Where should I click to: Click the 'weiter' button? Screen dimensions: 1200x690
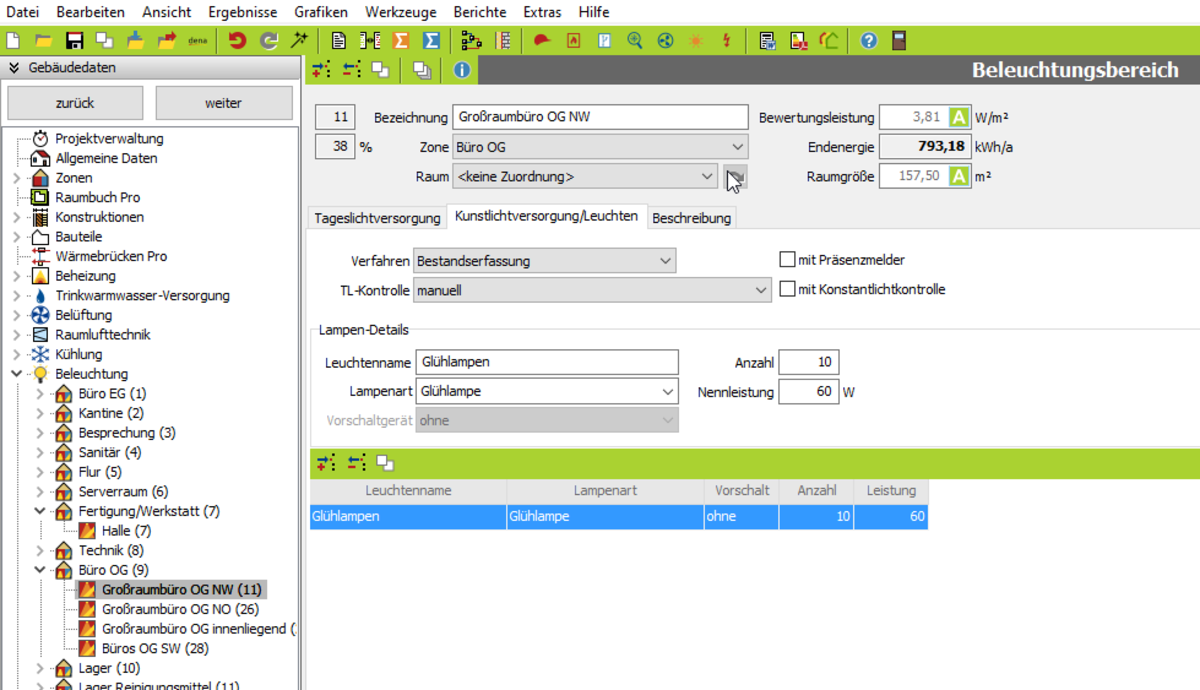click(223, 103)
